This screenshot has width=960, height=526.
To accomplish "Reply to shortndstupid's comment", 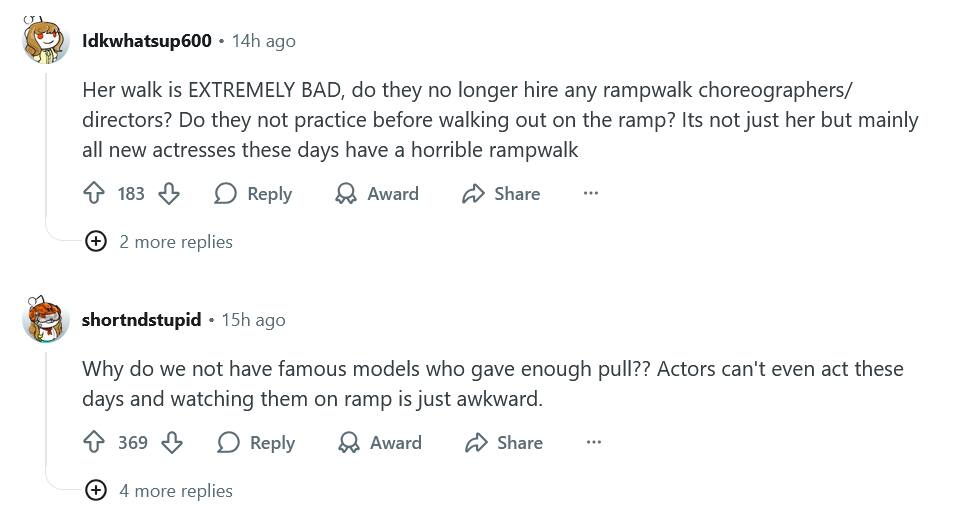I will (x=256, y=443).
